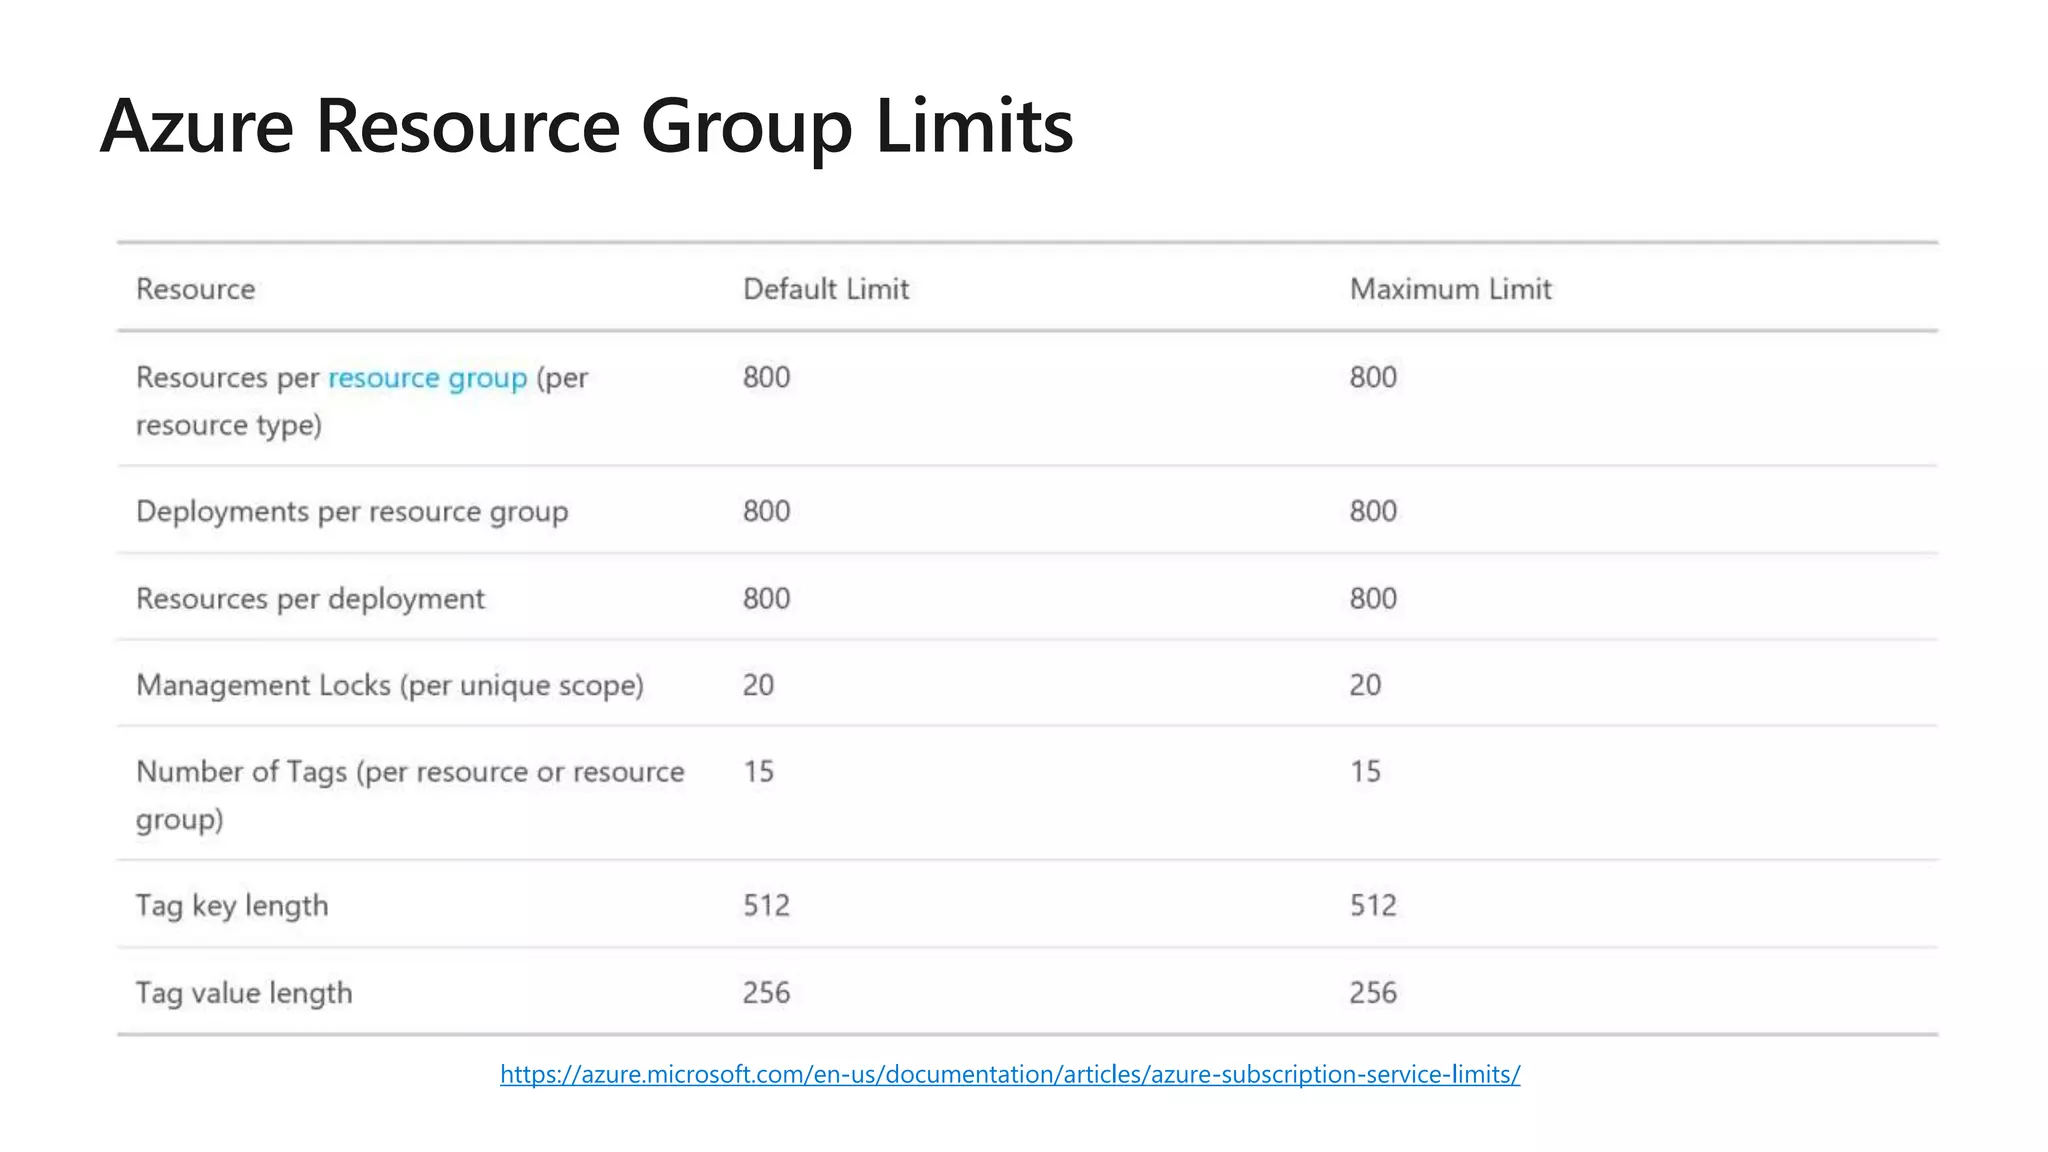
Task: Select 'Management Locks (per unique scope)' label
Action: click(390, 686)
